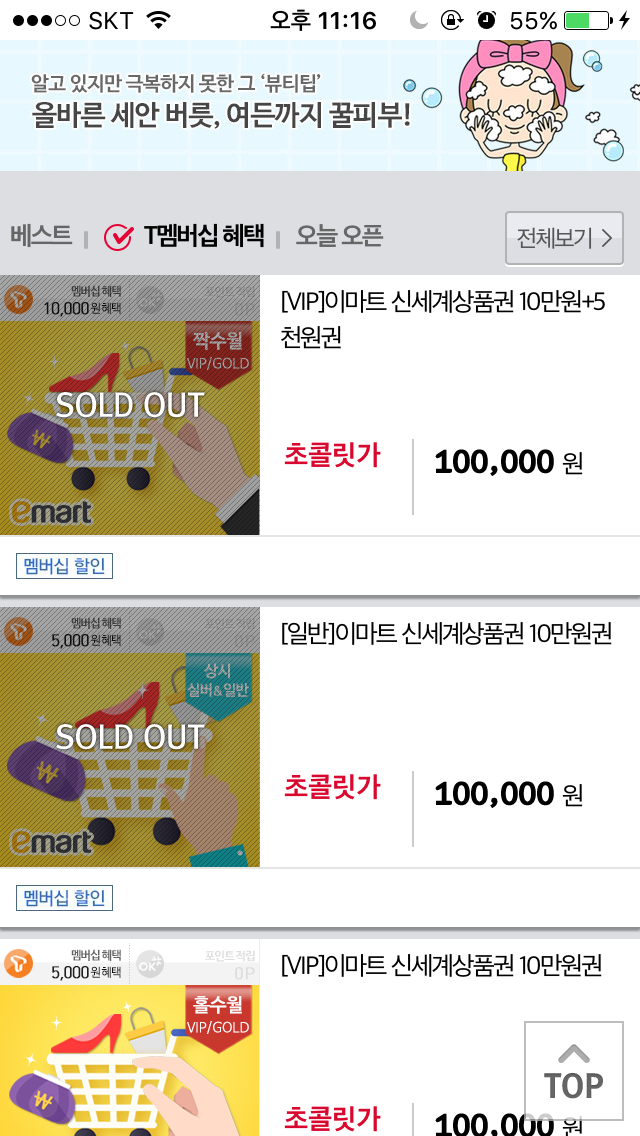The height and width of the screenshot is (1136, 640).
Task: Tap the 상시 실버&일반 ribbon badge
Action: coord(218,680)
